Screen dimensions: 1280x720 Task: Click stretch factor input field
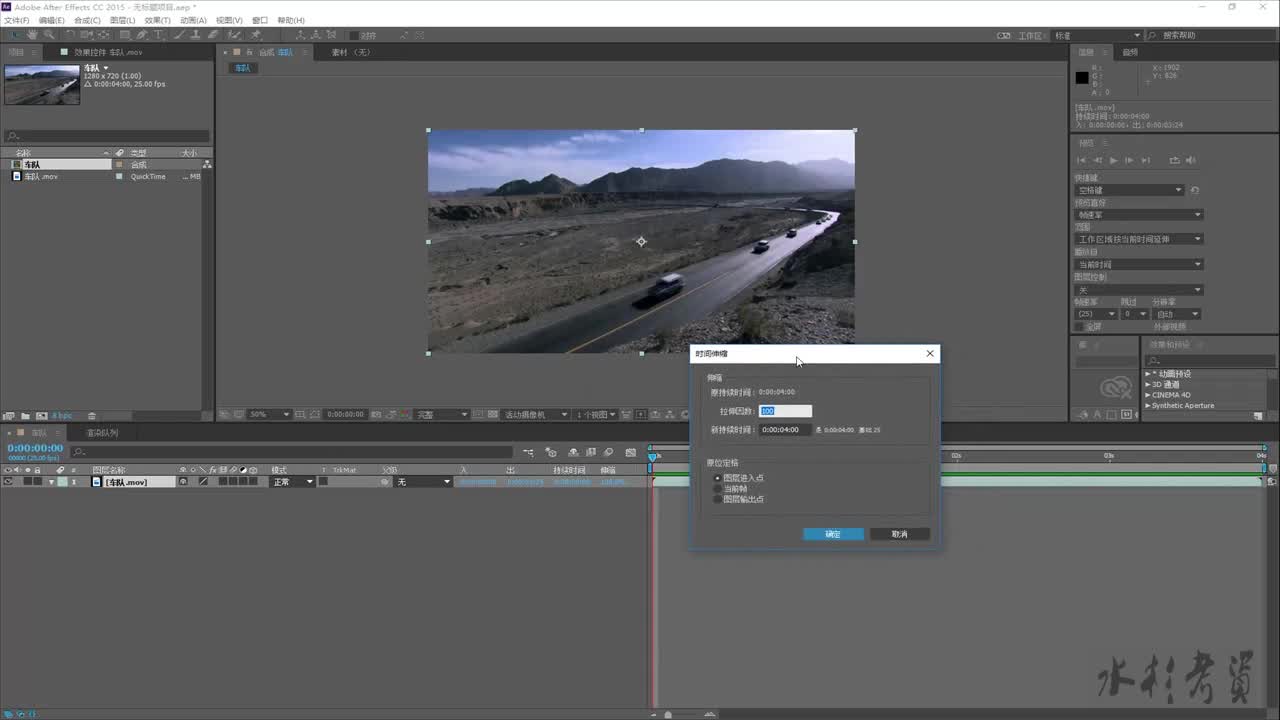pos(785,411)
